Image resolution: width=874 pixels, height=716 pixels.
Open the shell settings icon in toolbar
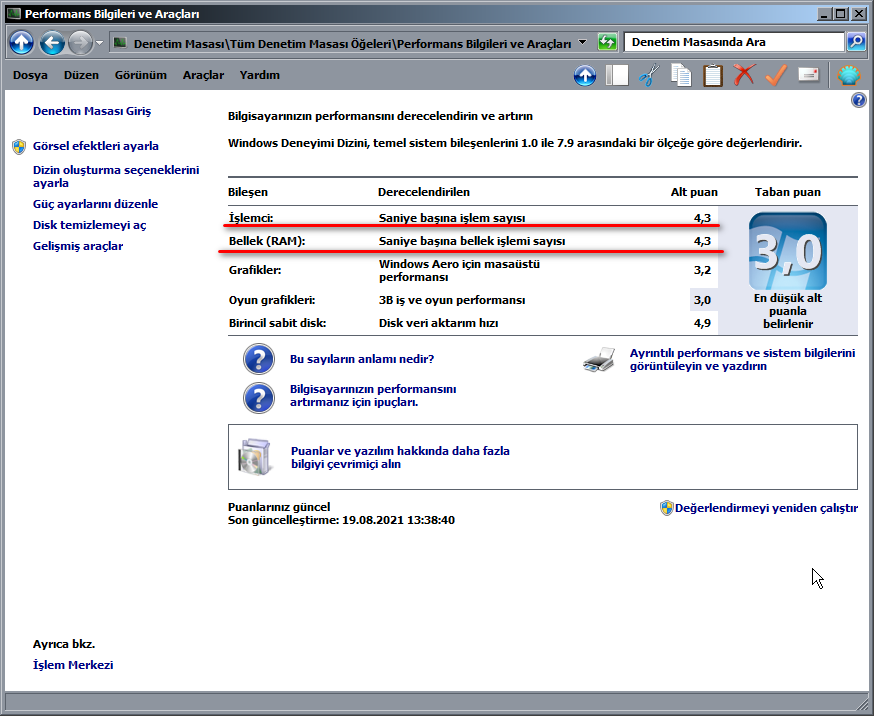point(848,75)
